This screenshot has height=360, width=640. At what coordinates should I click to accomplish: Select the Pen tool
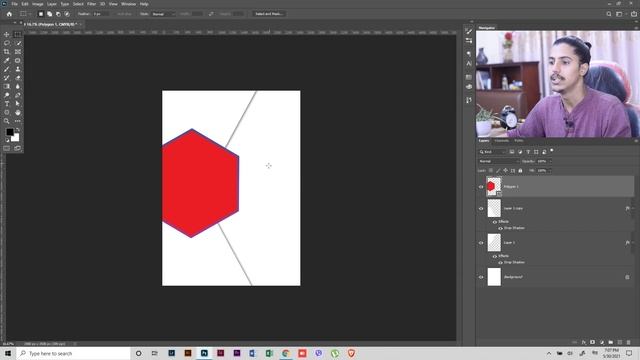[18, 95]
